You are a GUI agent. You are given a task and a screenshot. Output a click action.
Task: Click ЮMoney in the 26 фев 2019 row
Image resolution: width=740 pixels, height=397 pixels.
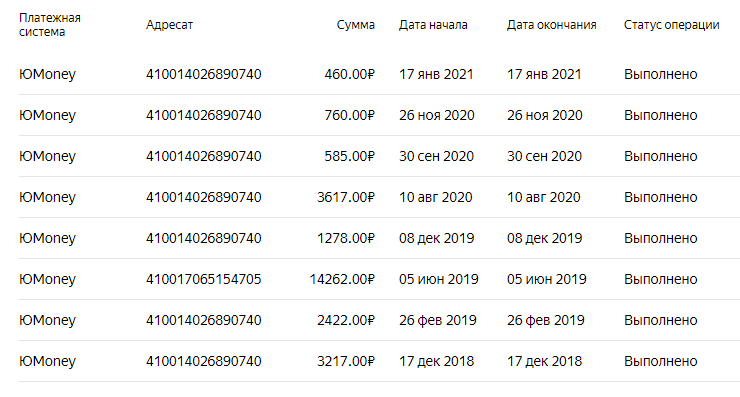(x=47, y=321)
